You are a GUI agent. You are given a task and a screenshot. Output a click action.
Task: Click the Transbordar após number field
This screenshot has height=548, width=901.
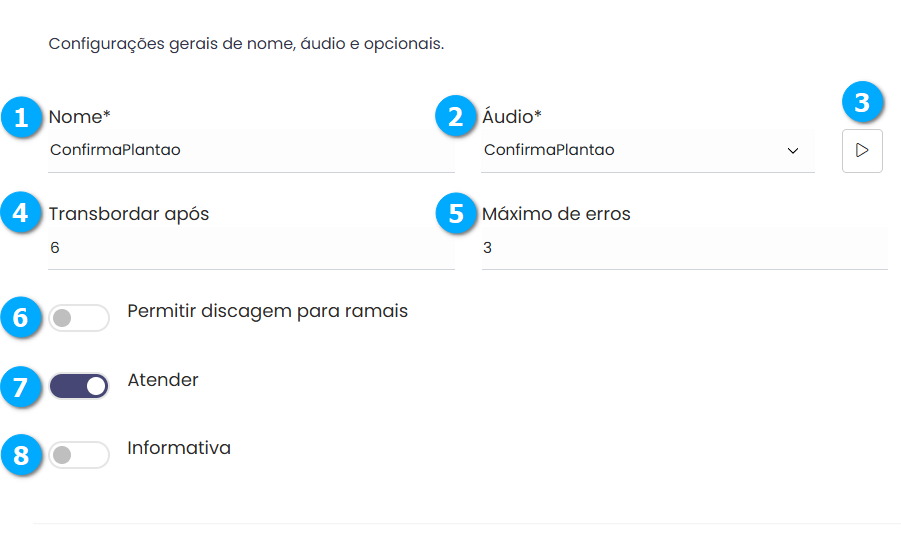point(250,248)
